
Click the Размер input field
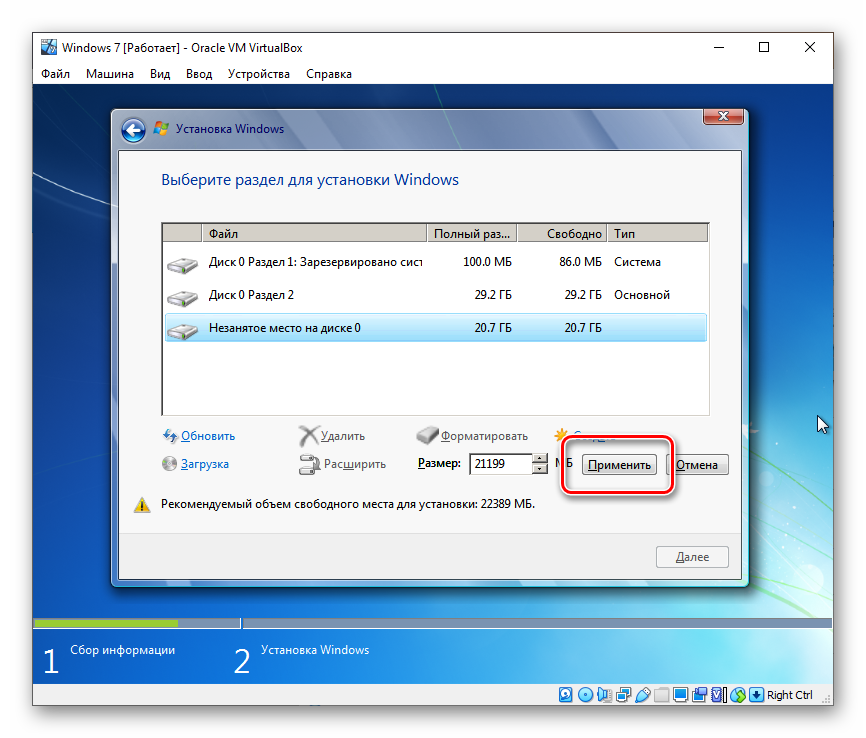tap(501, 463)
